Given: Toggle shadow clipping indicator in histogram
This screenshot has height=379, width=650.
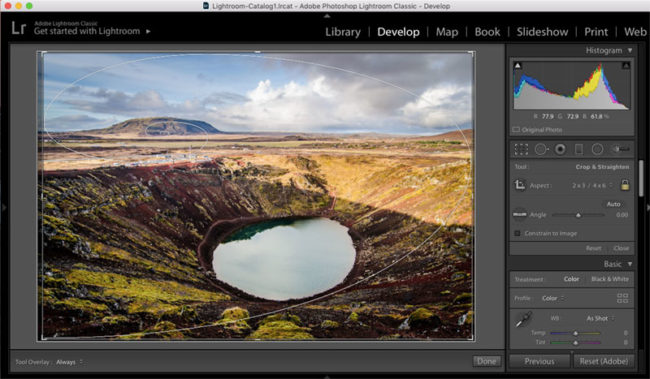Looking at the screenshot, I should pos(517,66).
